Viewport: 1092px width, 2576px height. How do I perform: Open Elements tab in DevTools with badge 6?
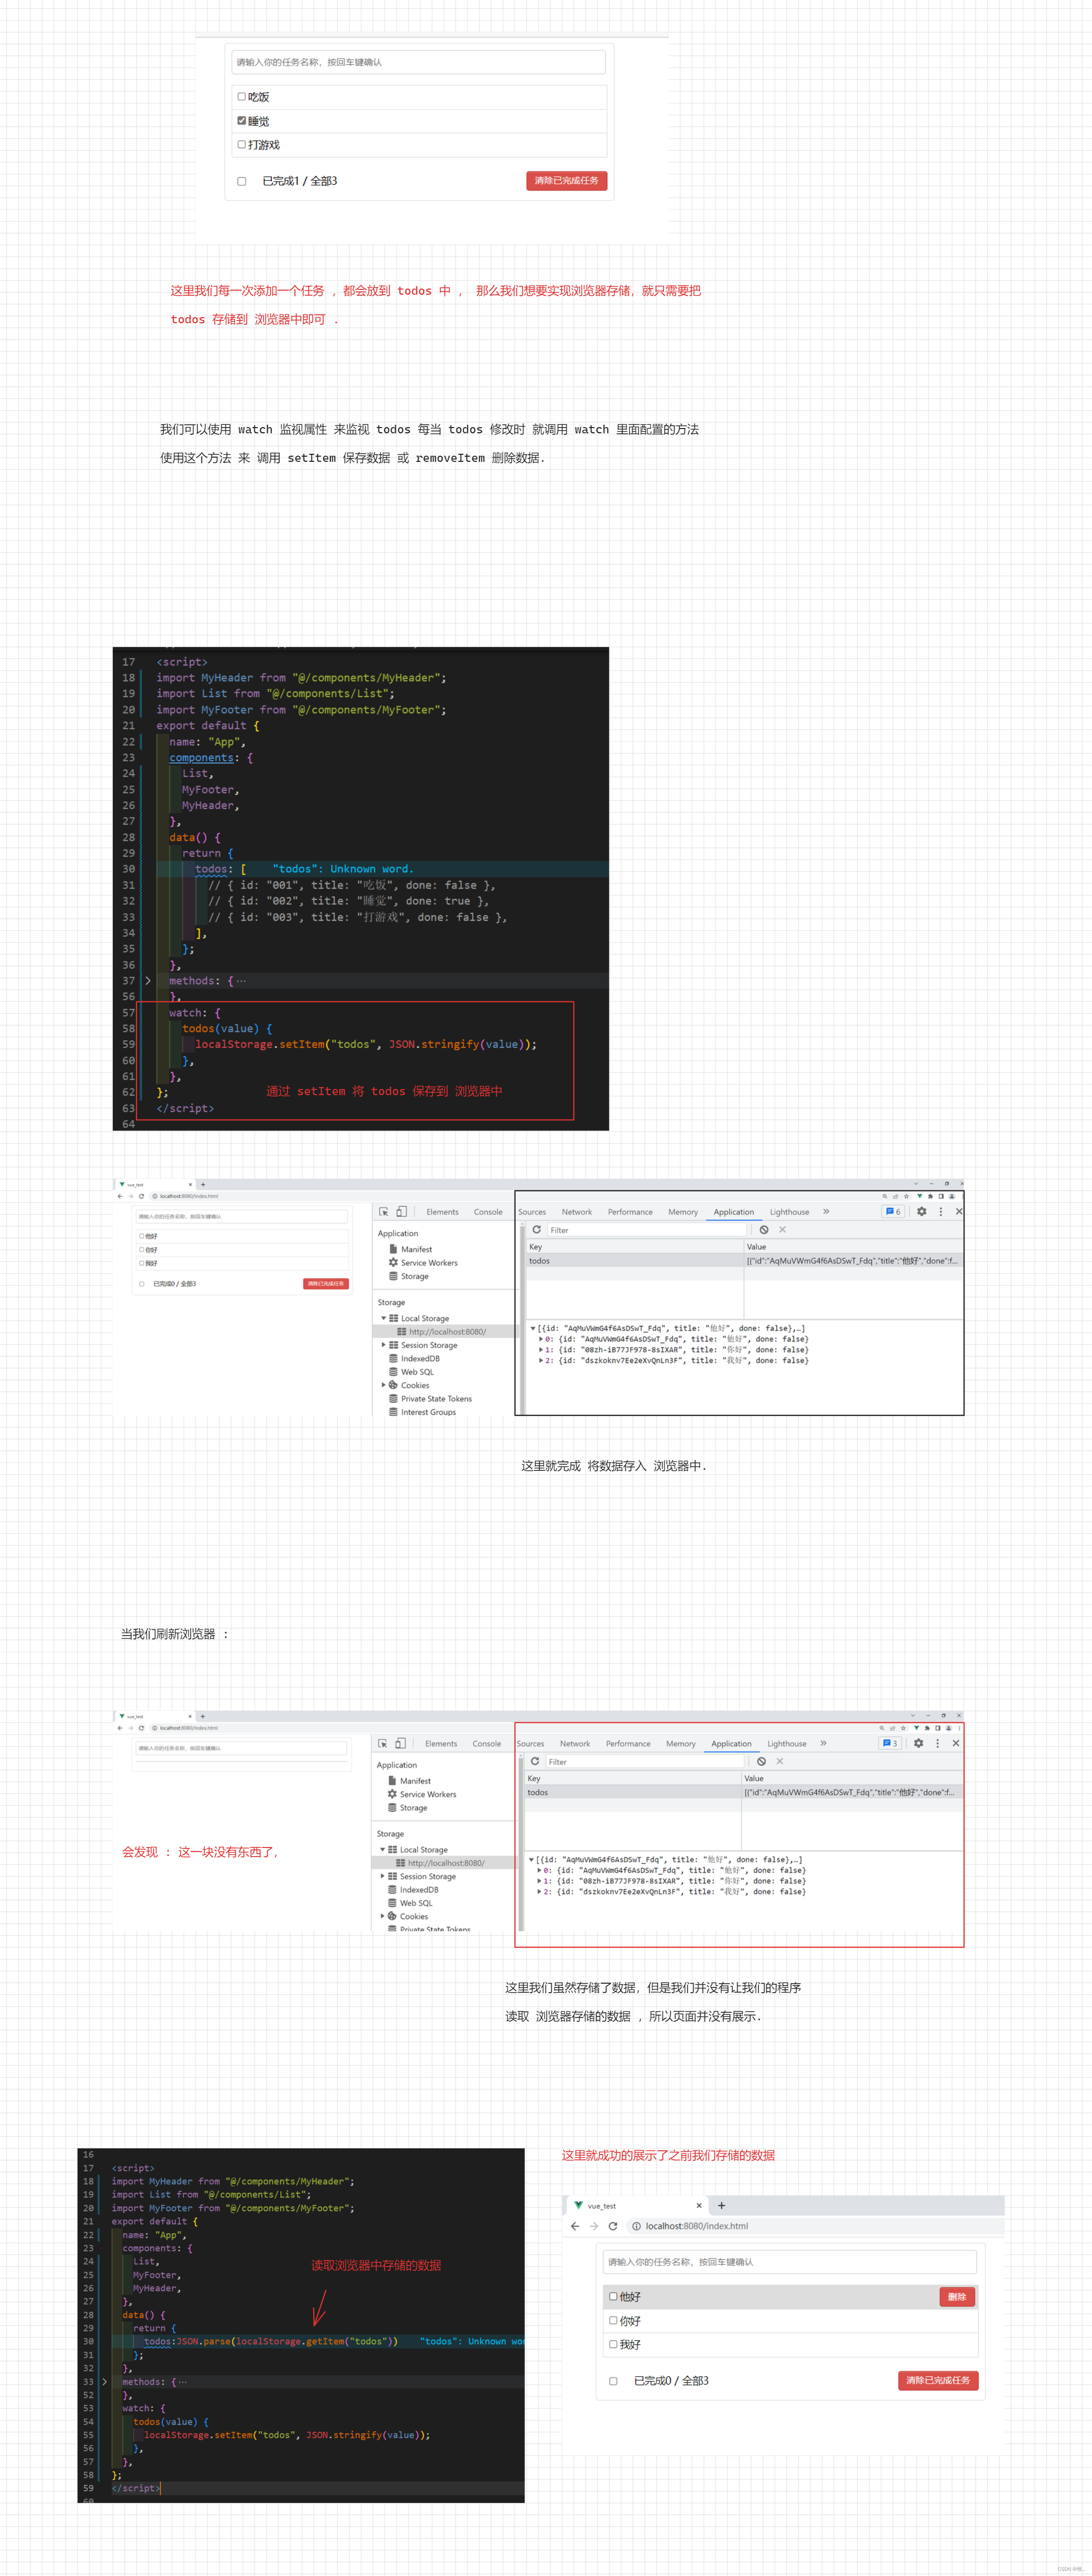point(442,1212)
